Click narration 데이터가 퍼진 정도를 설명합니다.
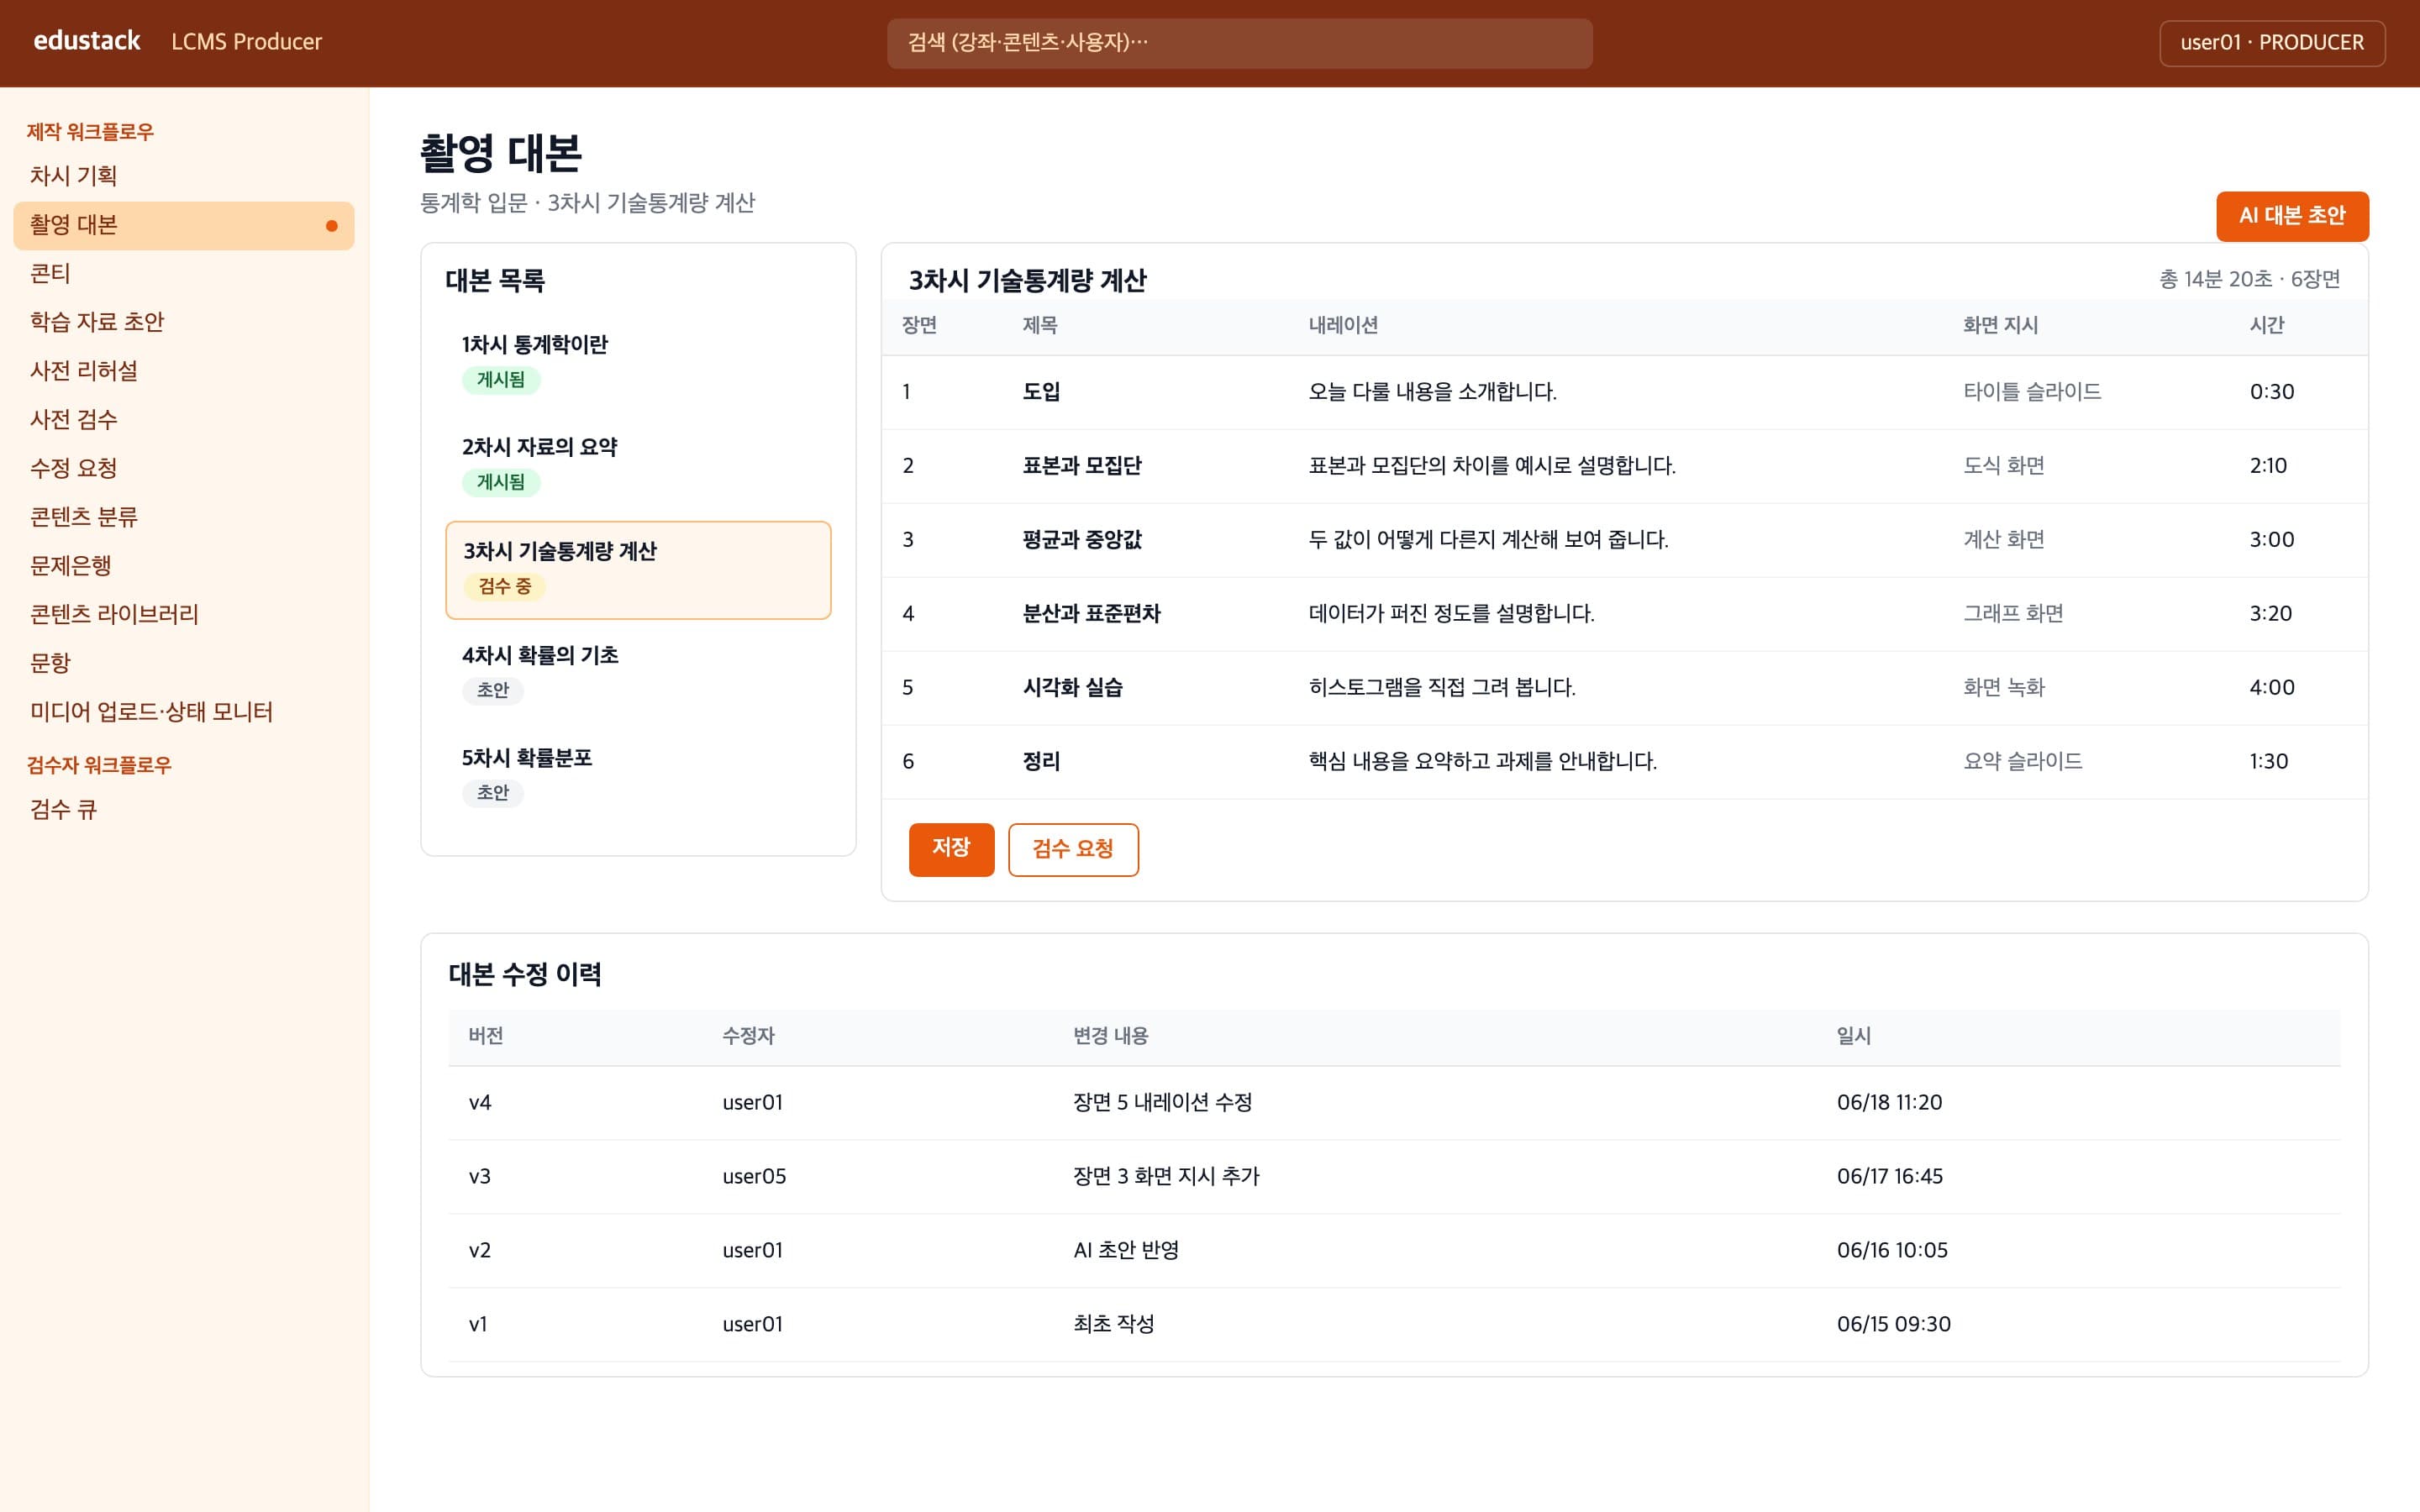2420x1512 pixels. [1451, 614]
